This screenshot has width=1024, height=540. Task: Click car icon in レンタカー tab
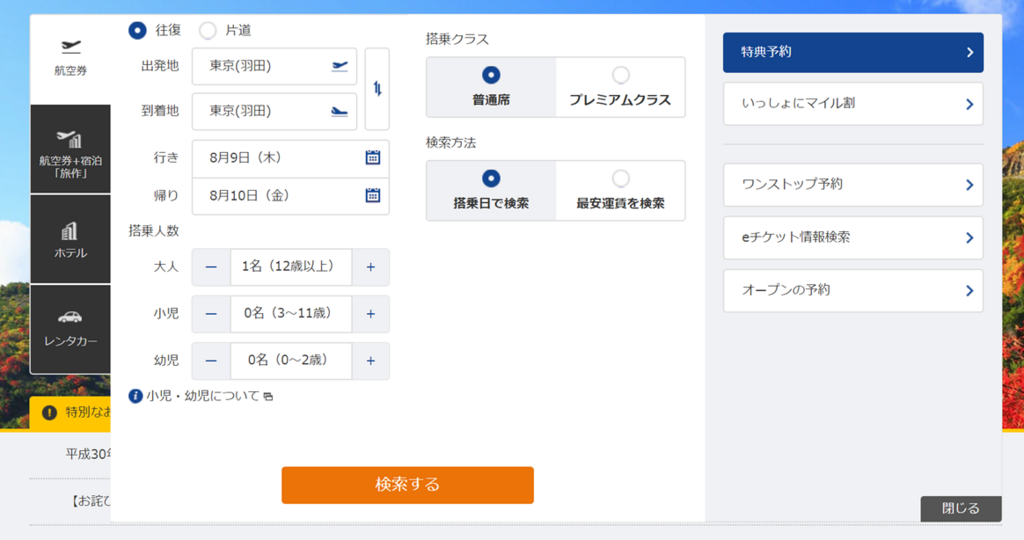[70, 317]
